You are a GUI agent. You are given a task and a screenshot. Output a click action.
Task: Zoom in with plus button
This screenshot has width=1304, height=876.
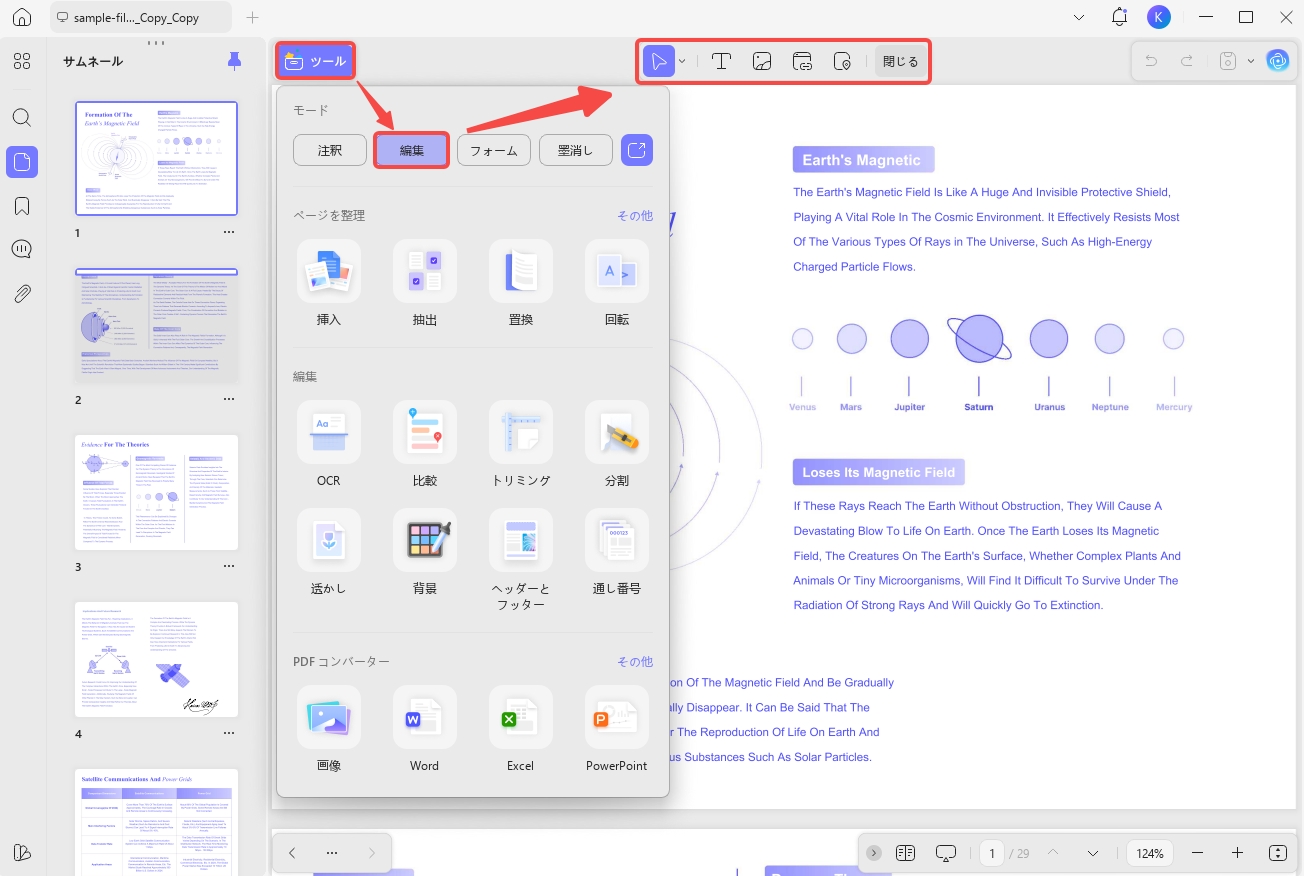tap(1237, 853)
